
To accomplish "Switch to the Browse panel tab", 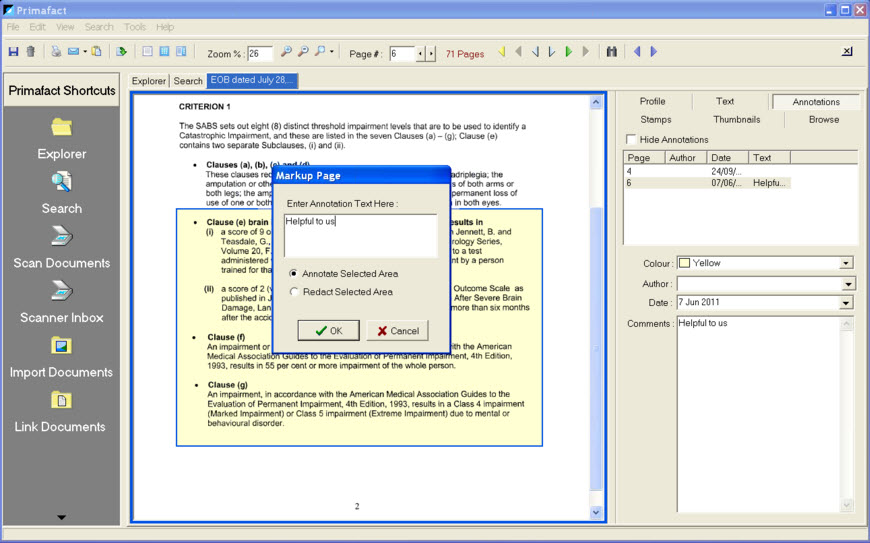I will click(824, 120).
